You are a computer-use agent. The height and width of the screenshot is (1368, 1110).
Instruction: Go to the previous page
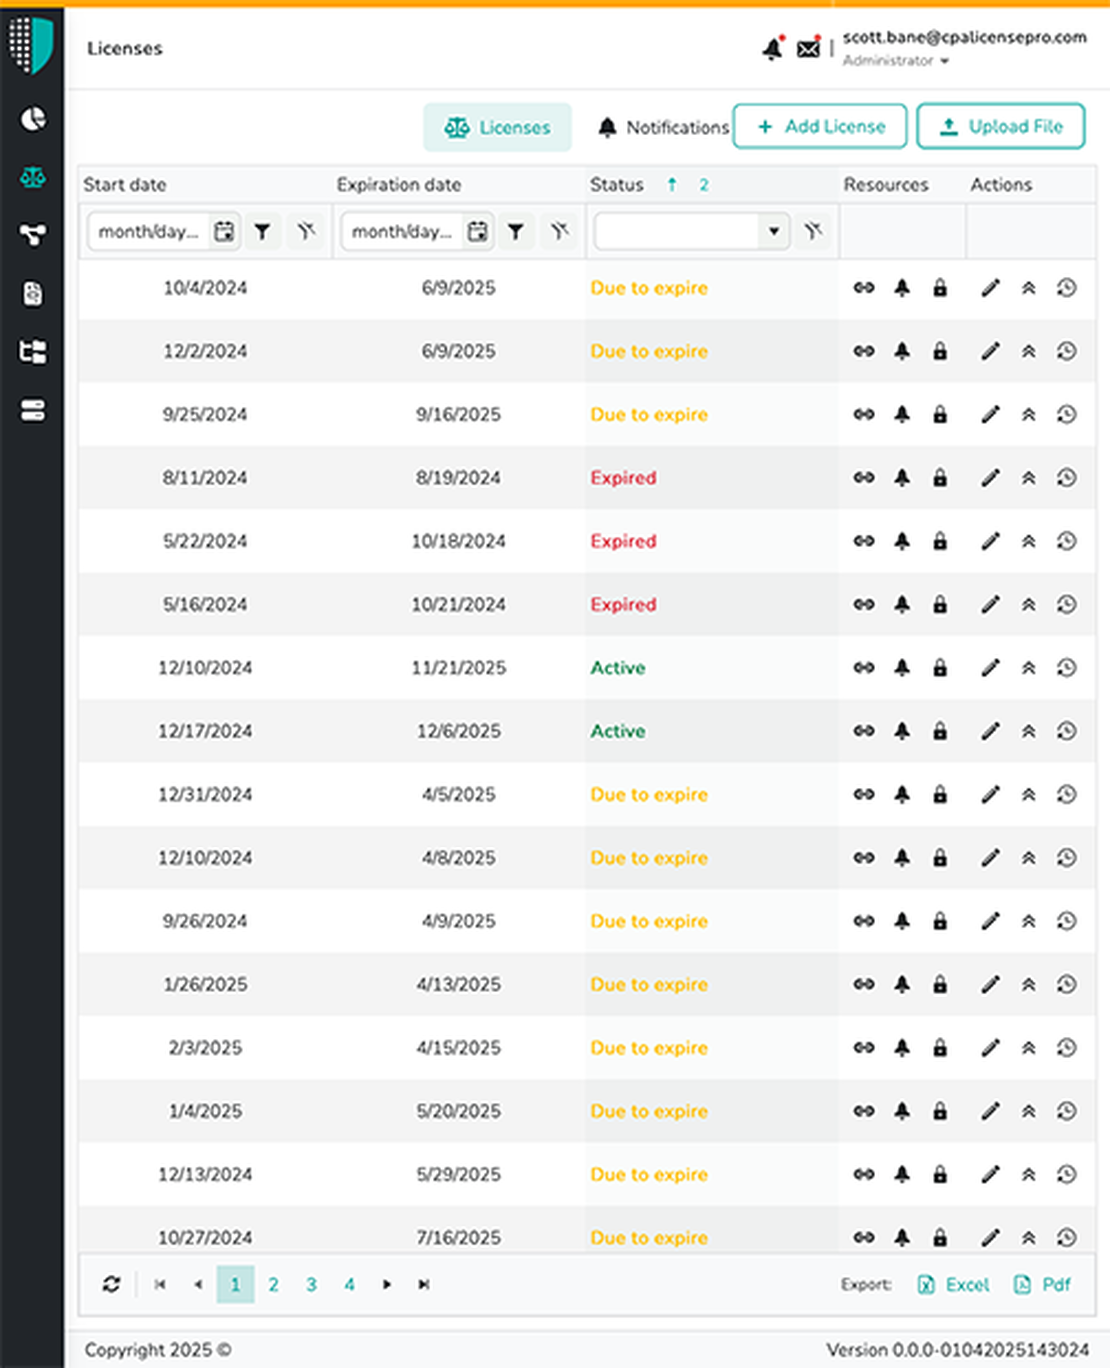click(x=197, y=1285)
